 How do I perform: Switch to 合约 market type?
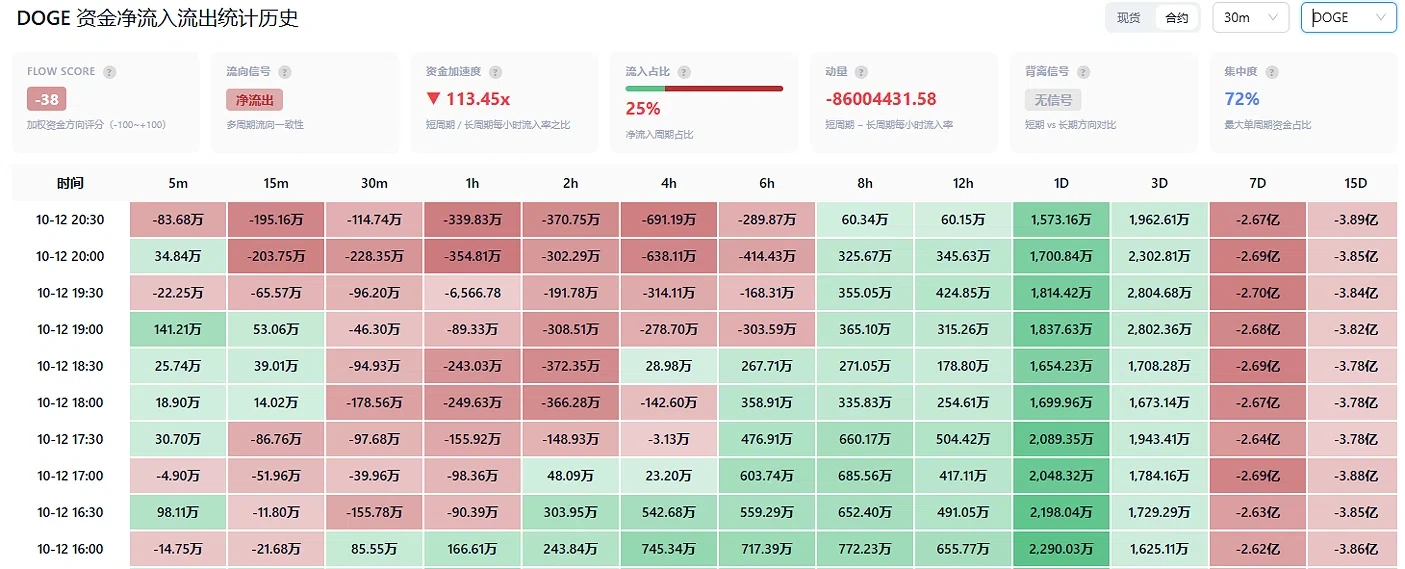coord(1176,18)
